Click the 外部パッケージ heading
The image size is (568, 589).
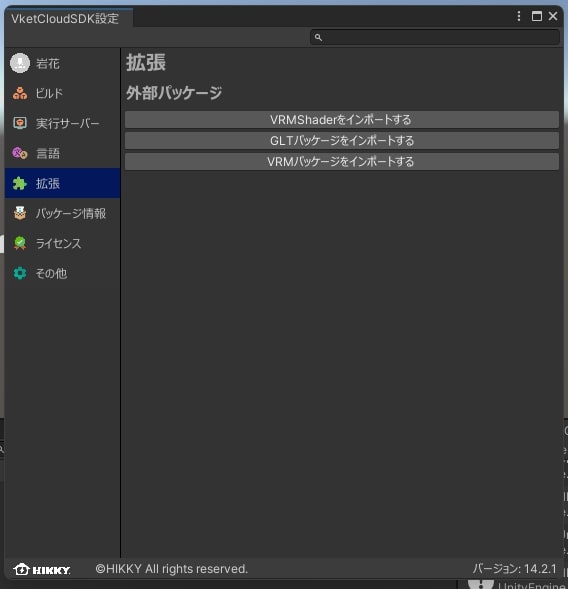tap(174, 92)
